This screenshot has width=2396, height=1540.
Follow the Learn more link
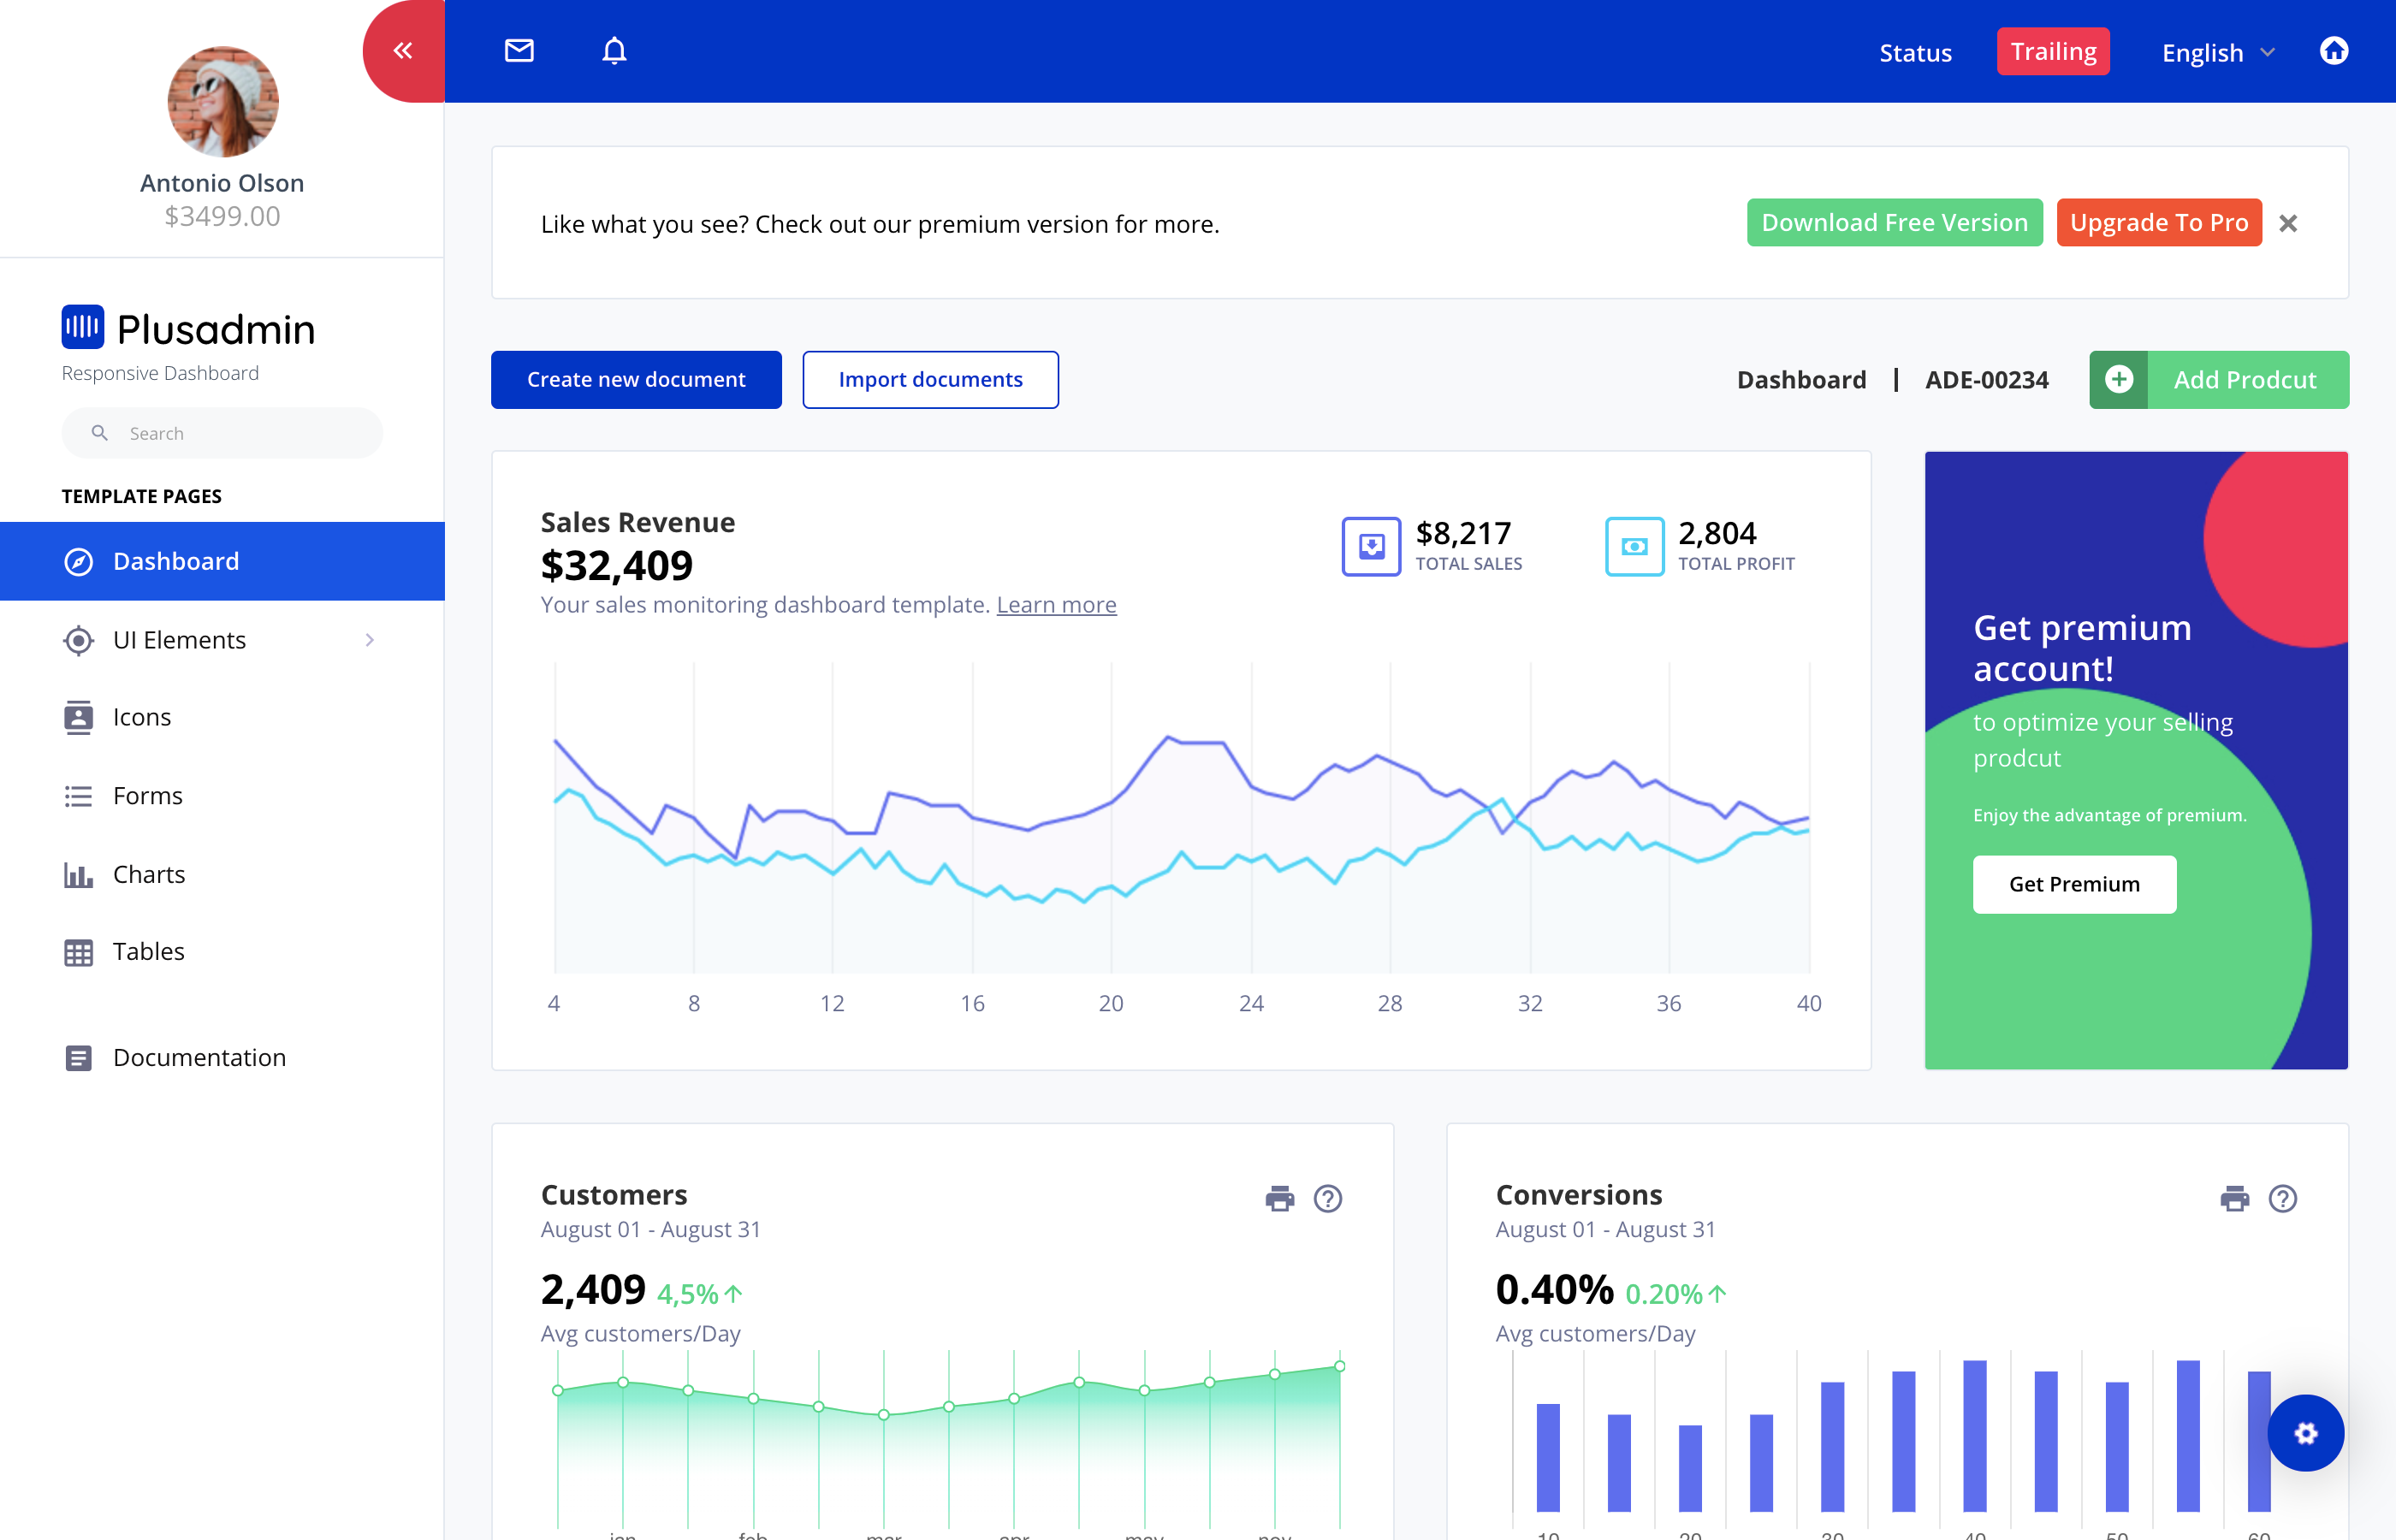pos(1056,605)
